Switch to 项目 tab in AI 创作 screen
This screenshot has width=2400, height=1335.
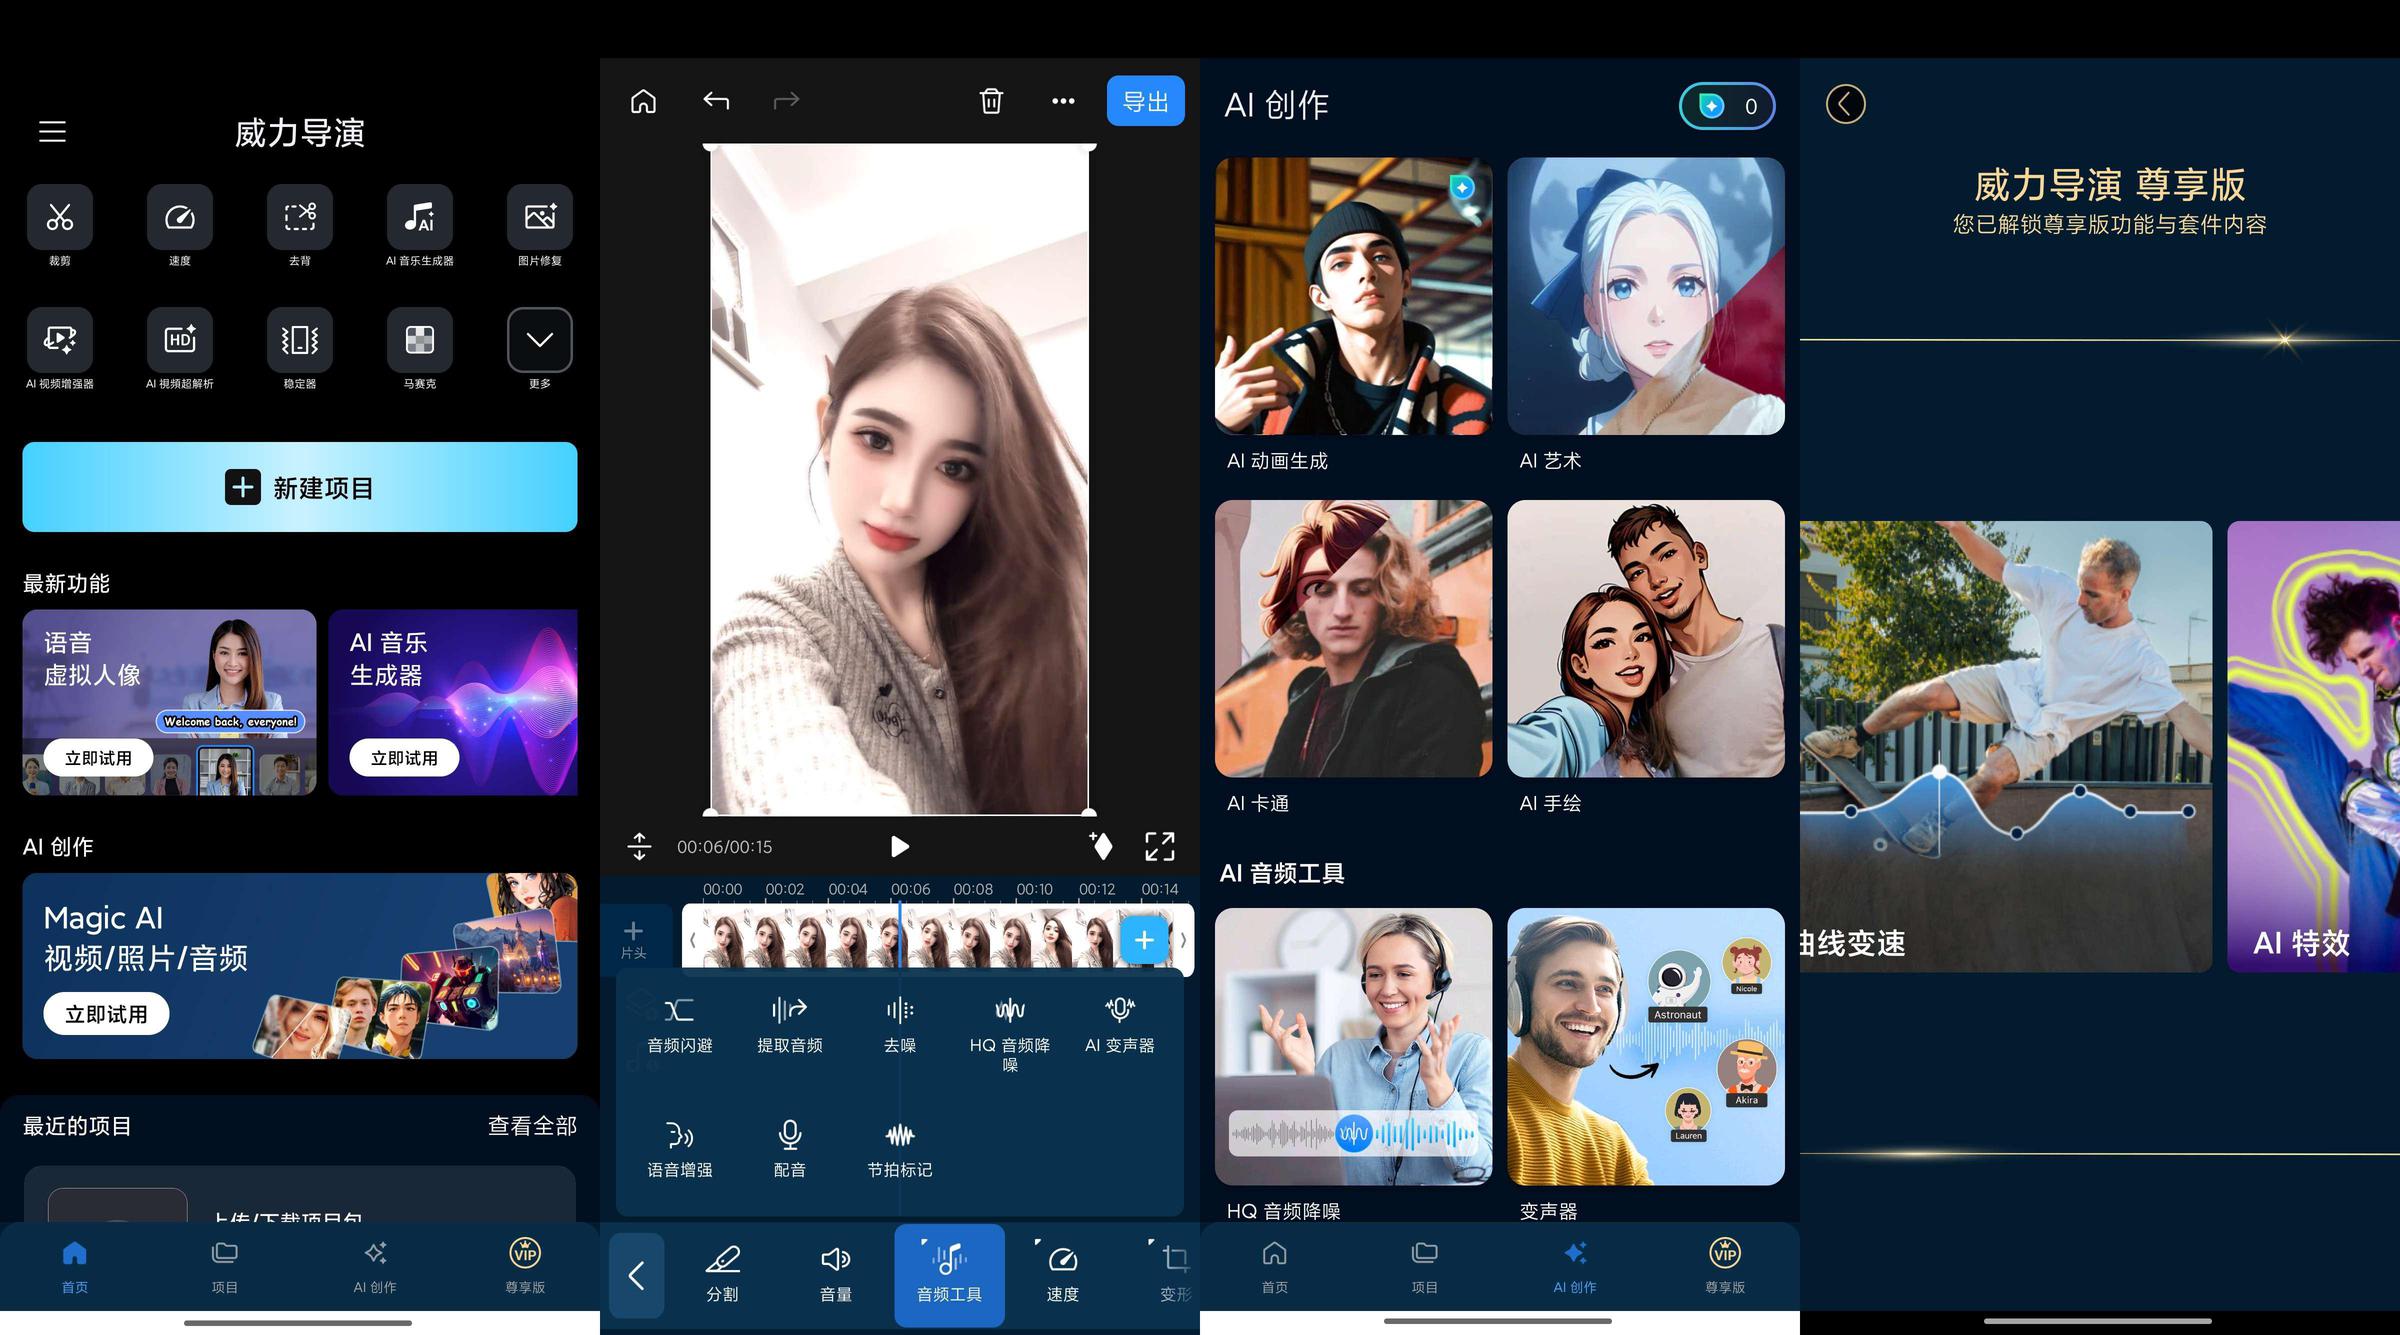point(1425,1267)
